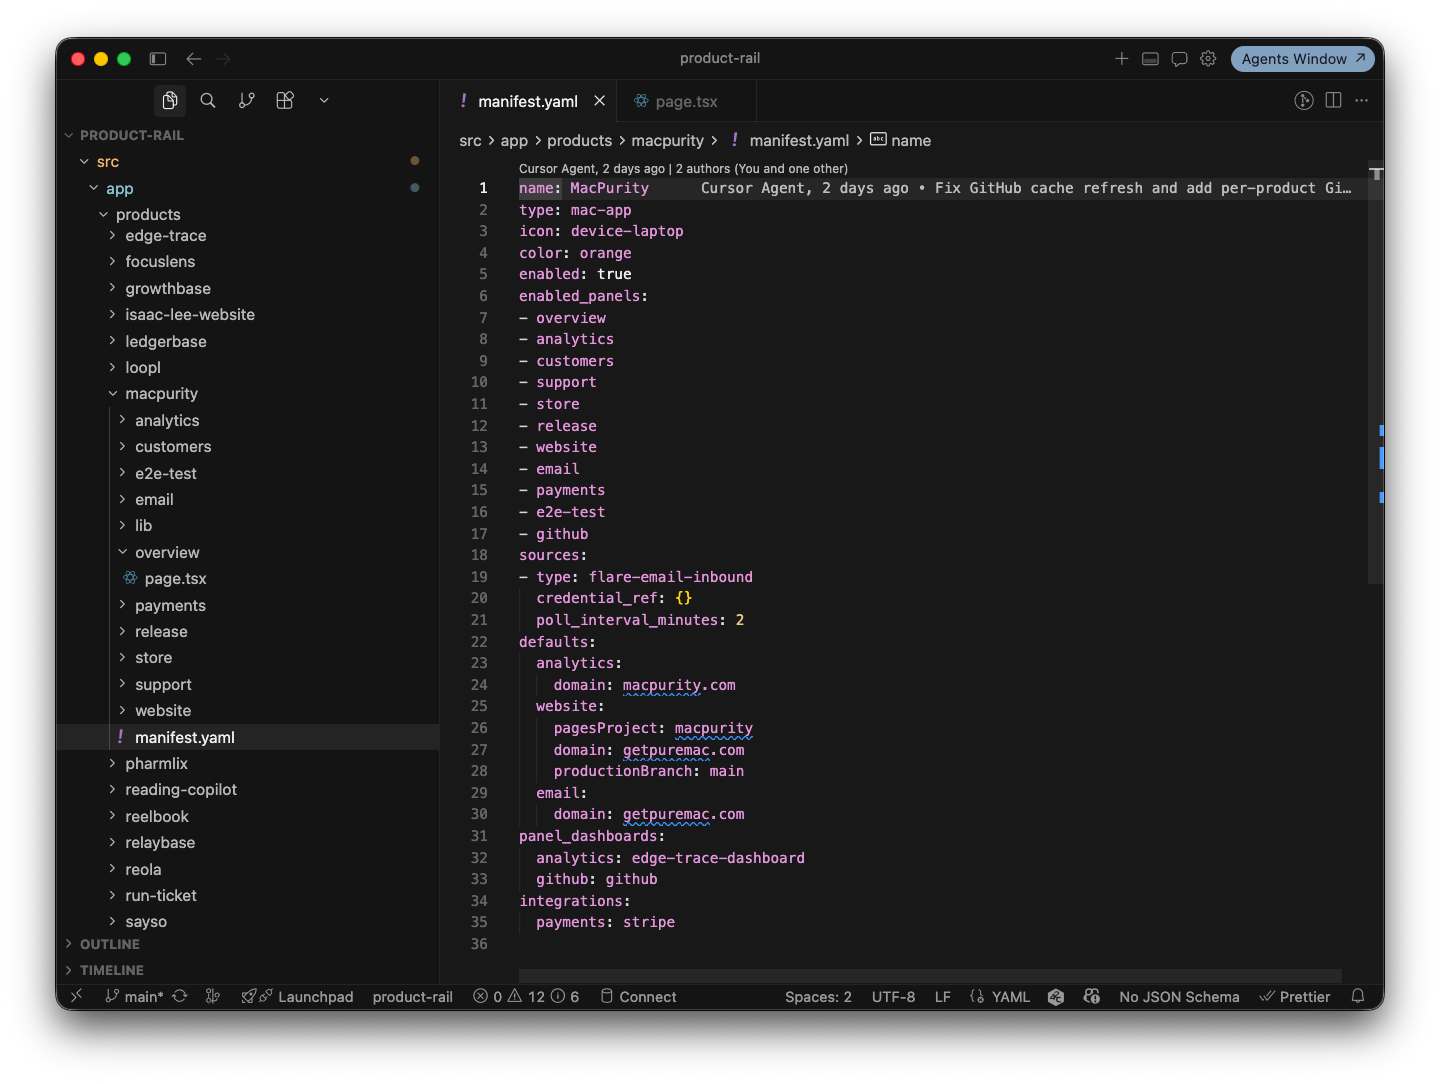
Task: Change LF end of line sequence
Action: (943, 997)
